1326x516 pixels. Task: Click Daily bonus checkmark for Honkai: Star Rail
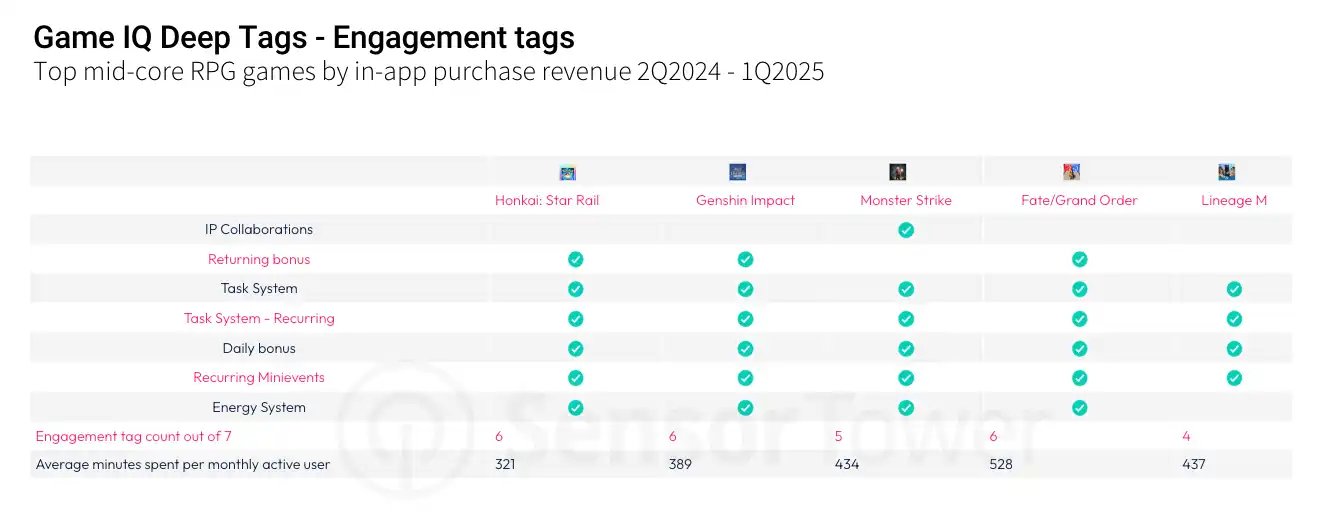click(576, 349)
